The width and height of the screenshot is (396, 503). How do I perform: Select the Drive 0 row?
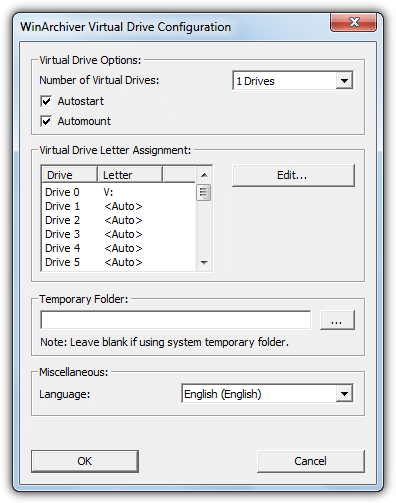pos(119,192)
